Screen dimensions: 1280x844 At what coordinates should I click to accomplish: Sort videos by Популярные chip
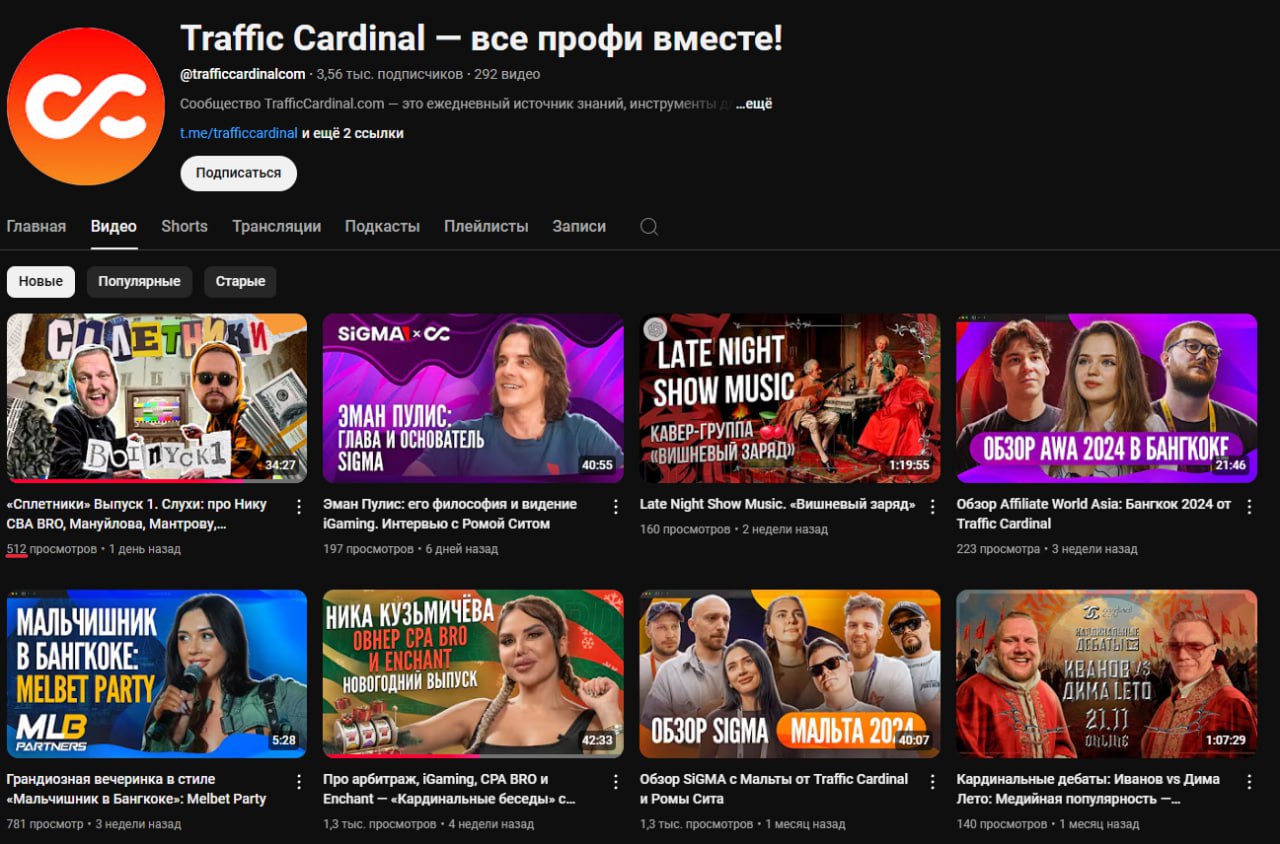(139, 281)
